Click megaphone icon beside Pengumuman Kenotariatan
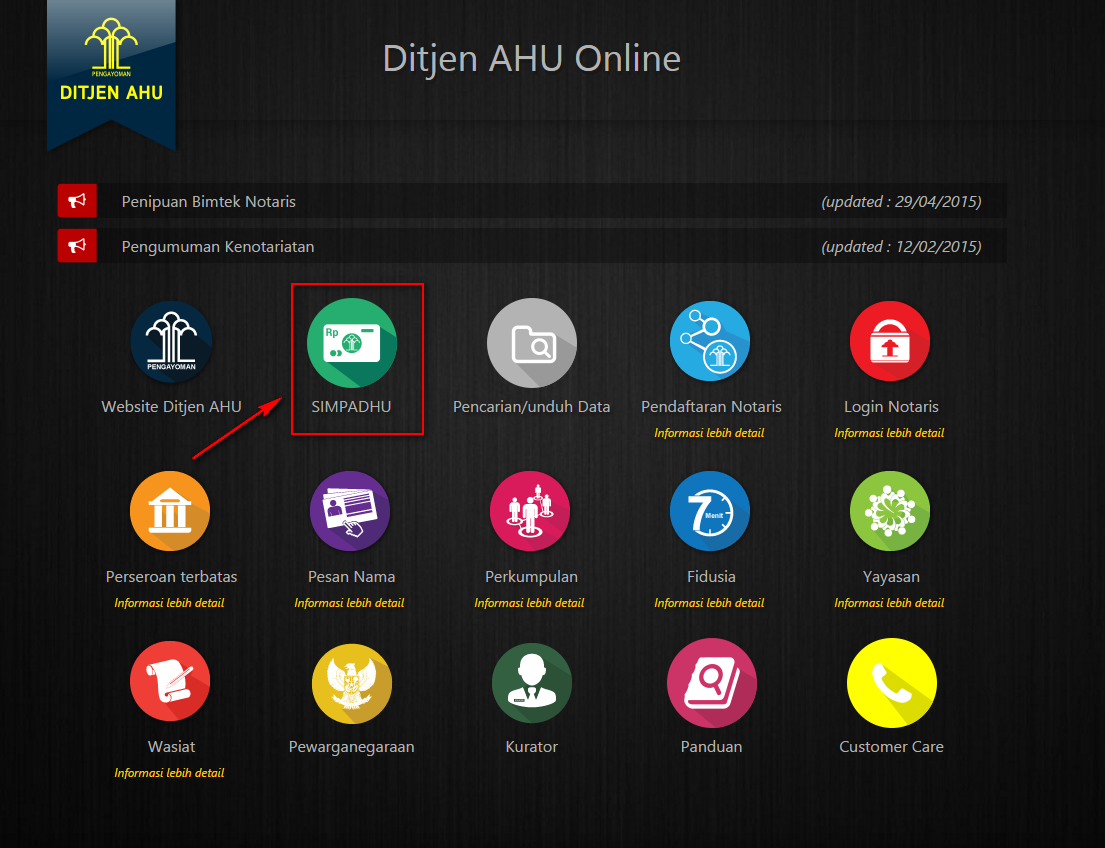Image resolution: width=1105 pixels, height=848 pixels. (x=77, y=245)
